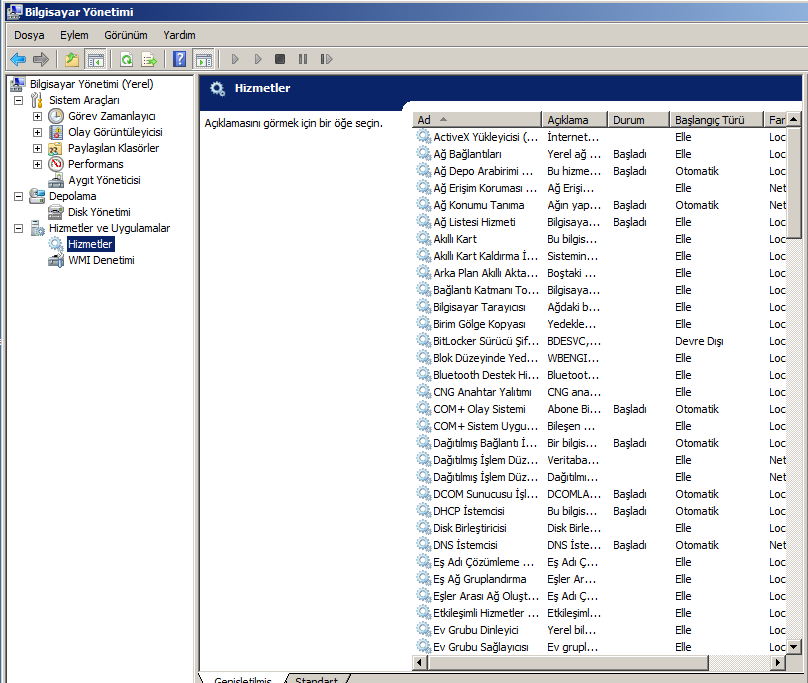Select the COM+ Olay Sistemi service
Screen dimensions: 808x683
(600, 409)
